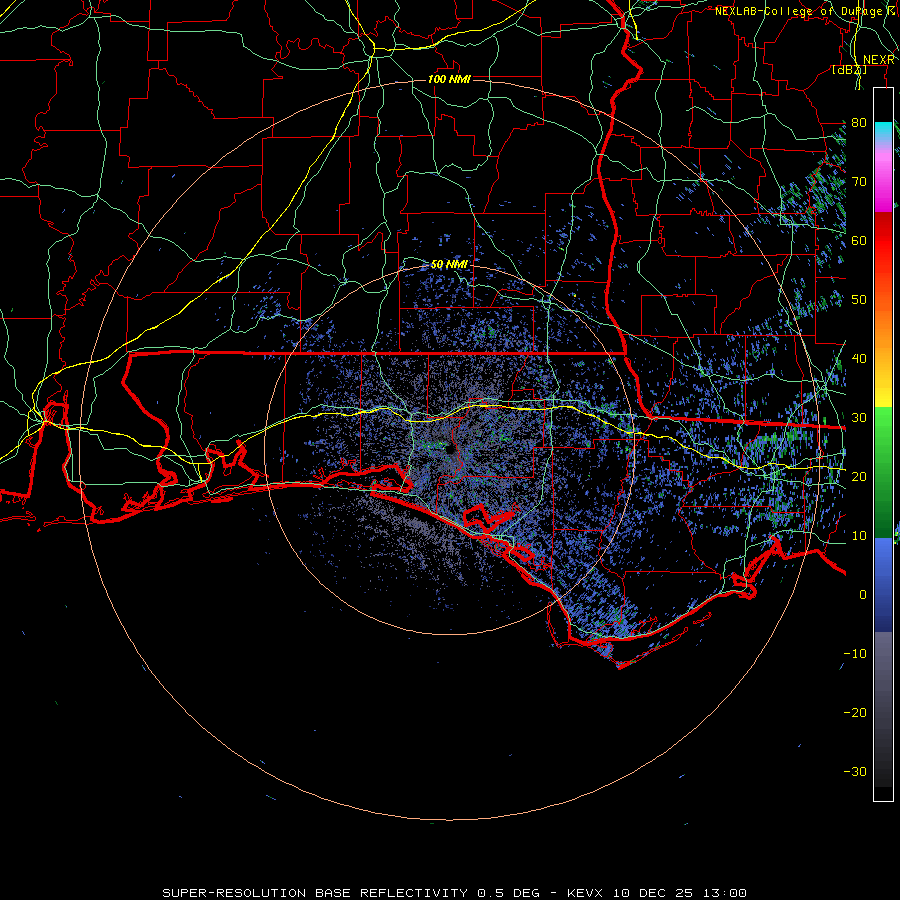
Task: Click the 40 value on the dBZ scale
Action: click(859, 359)
